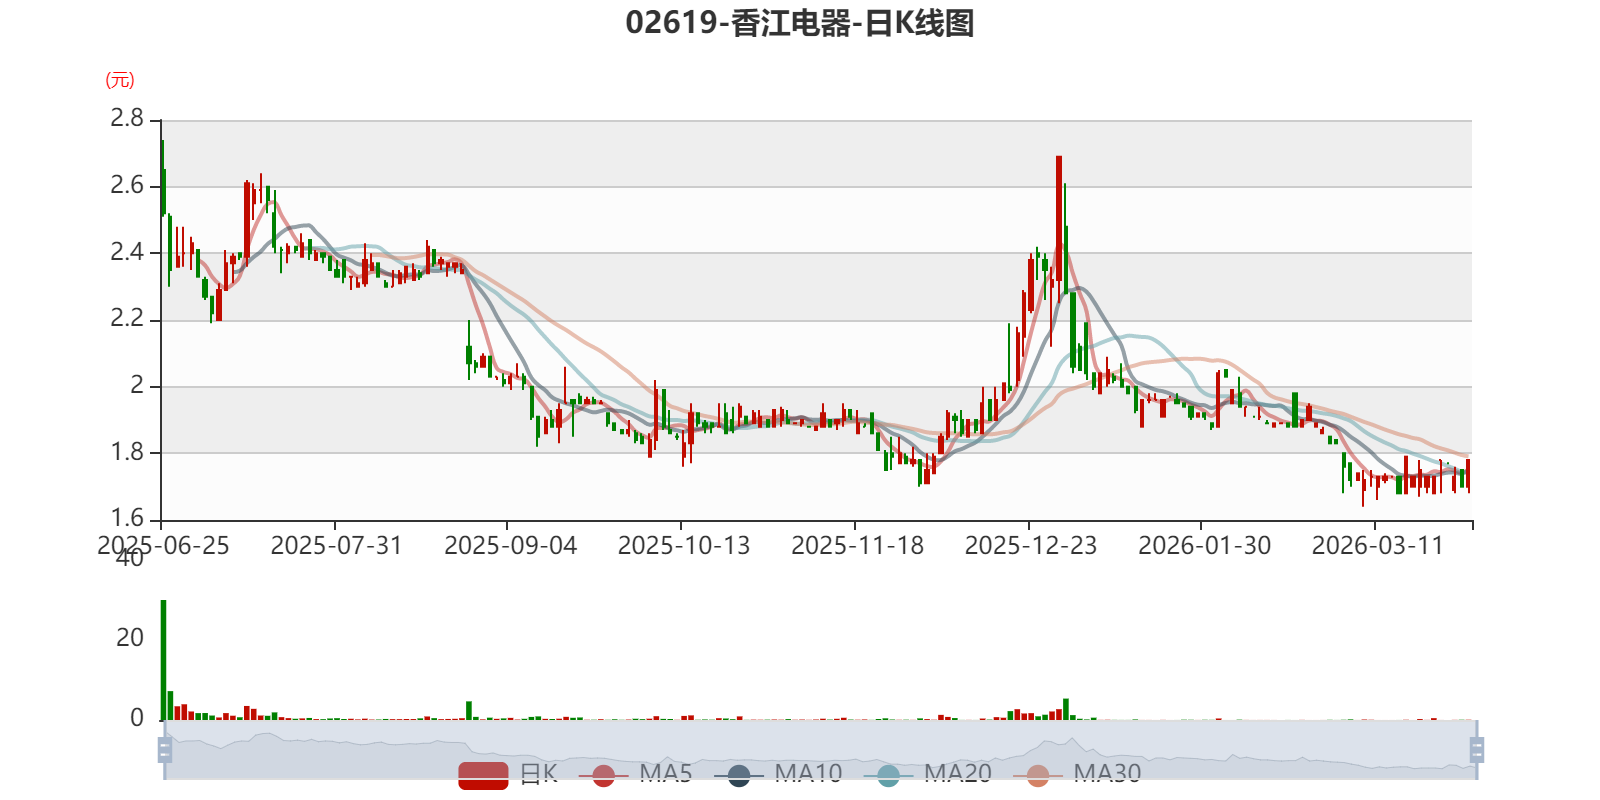The height and width of the screenshot is (800, 1600).
Task: Click the 2025-11-18 axis date
Action: pos(857,546)
